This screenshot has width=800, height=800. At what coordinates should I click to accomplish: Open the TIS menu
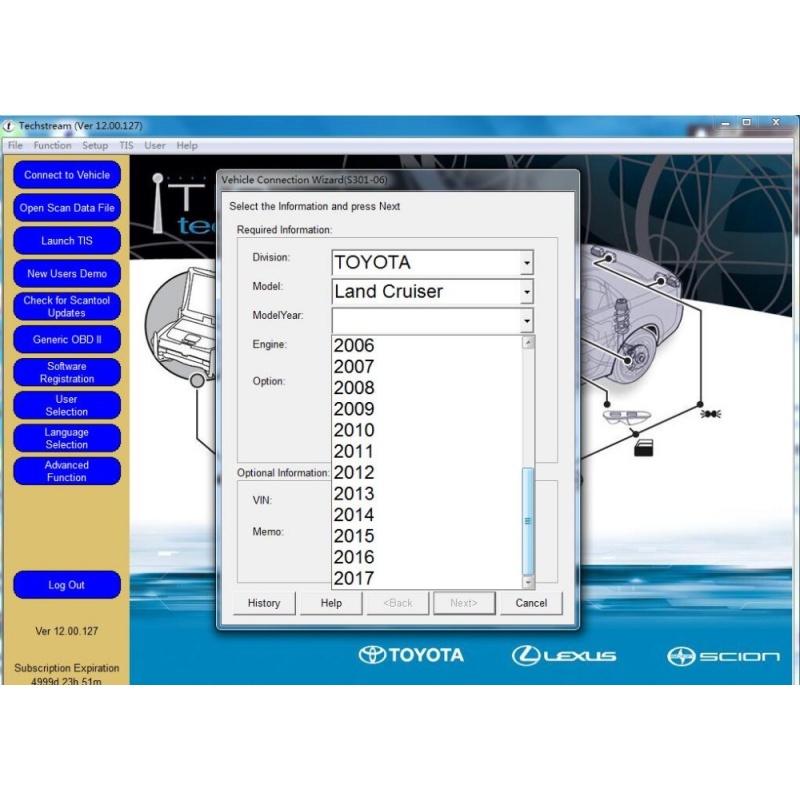[x=127, y=145]
